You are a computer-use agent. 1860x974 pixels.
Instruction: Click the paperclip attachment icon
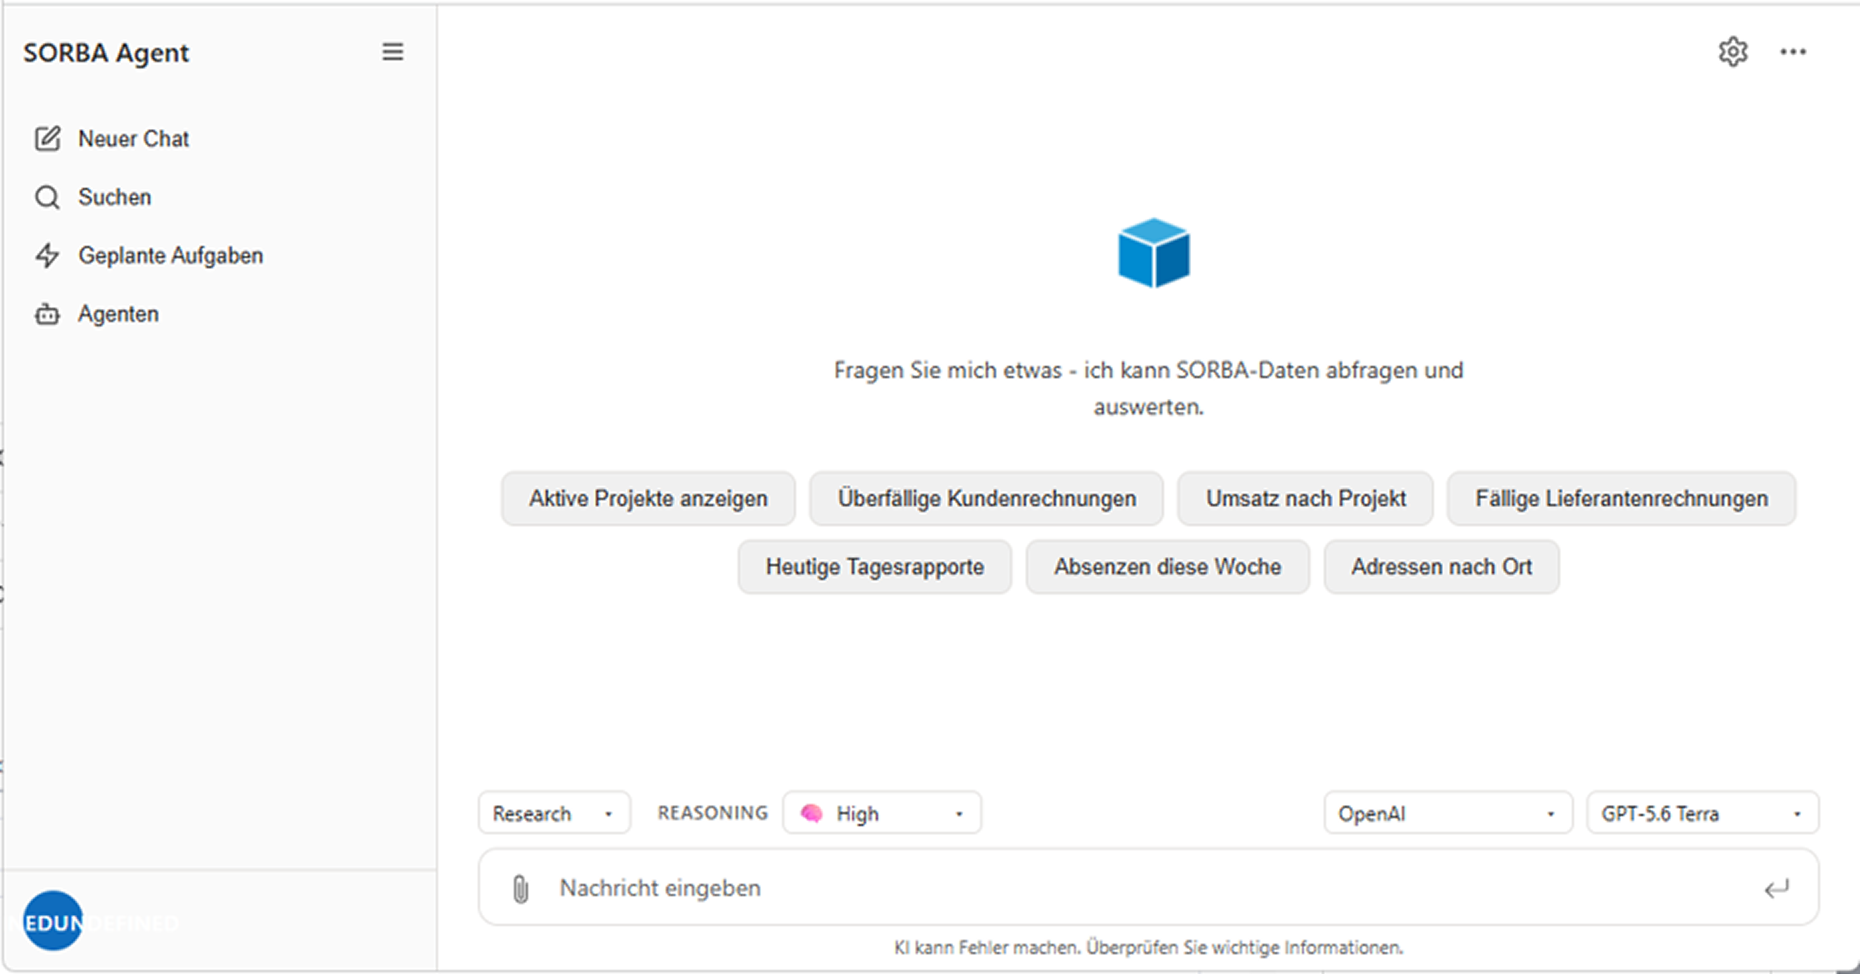[520, 888]
